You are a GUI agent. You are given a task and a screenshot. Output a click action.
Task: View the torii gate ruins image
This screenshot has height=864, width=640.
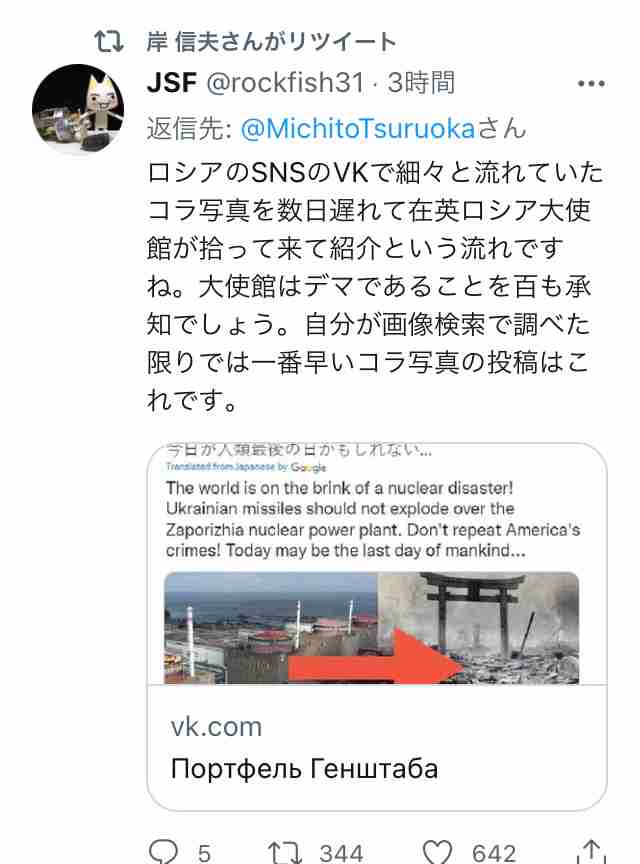(x=478, y=628)
